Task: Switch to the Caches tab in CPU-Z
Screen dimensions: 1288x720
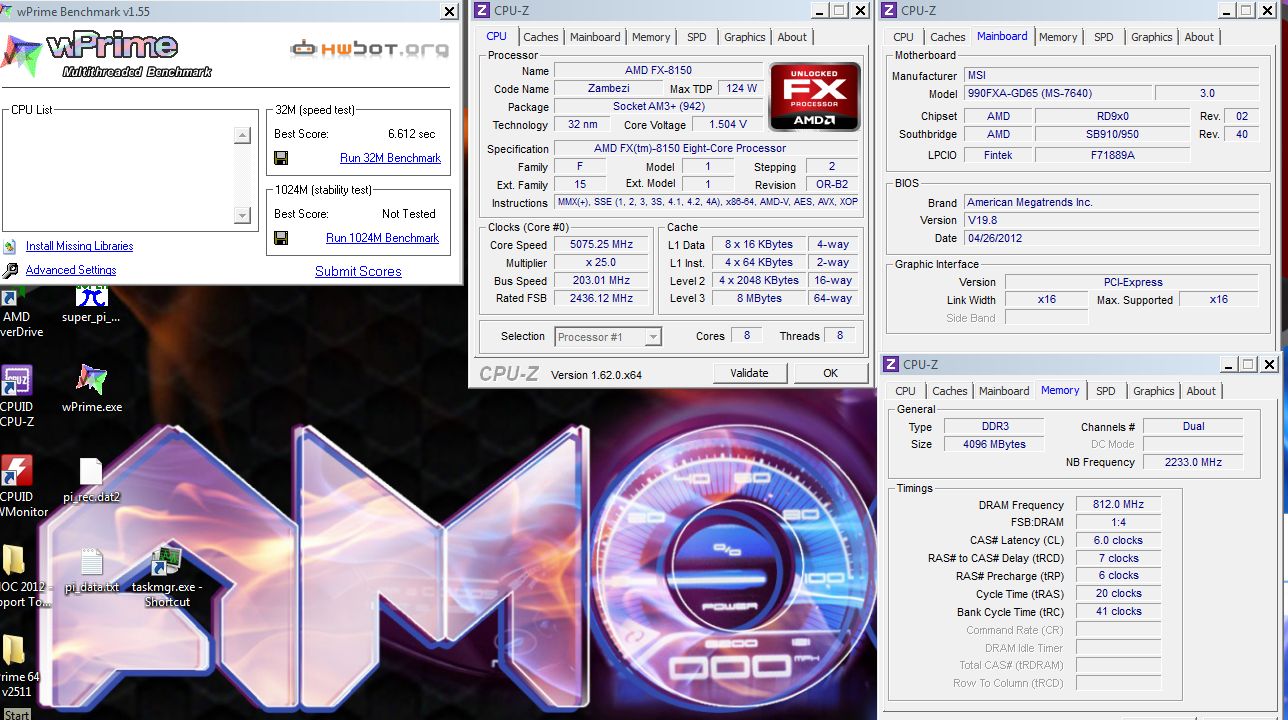Action: point(541,37)
